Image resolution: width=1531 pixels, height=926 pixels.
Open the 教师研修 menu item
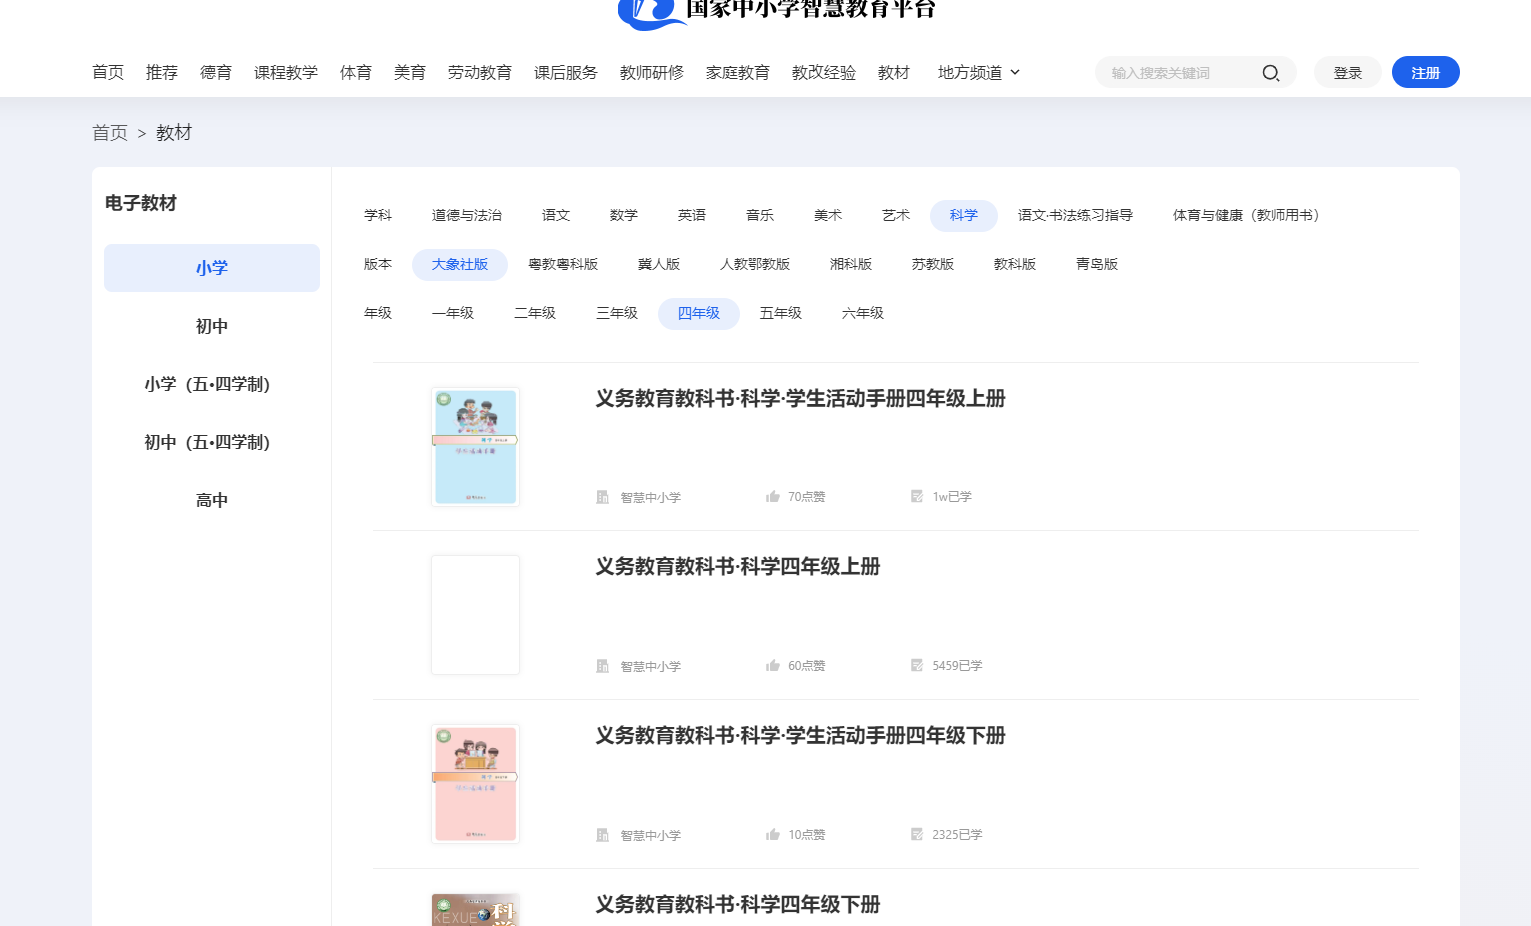(x=651, y=72)
